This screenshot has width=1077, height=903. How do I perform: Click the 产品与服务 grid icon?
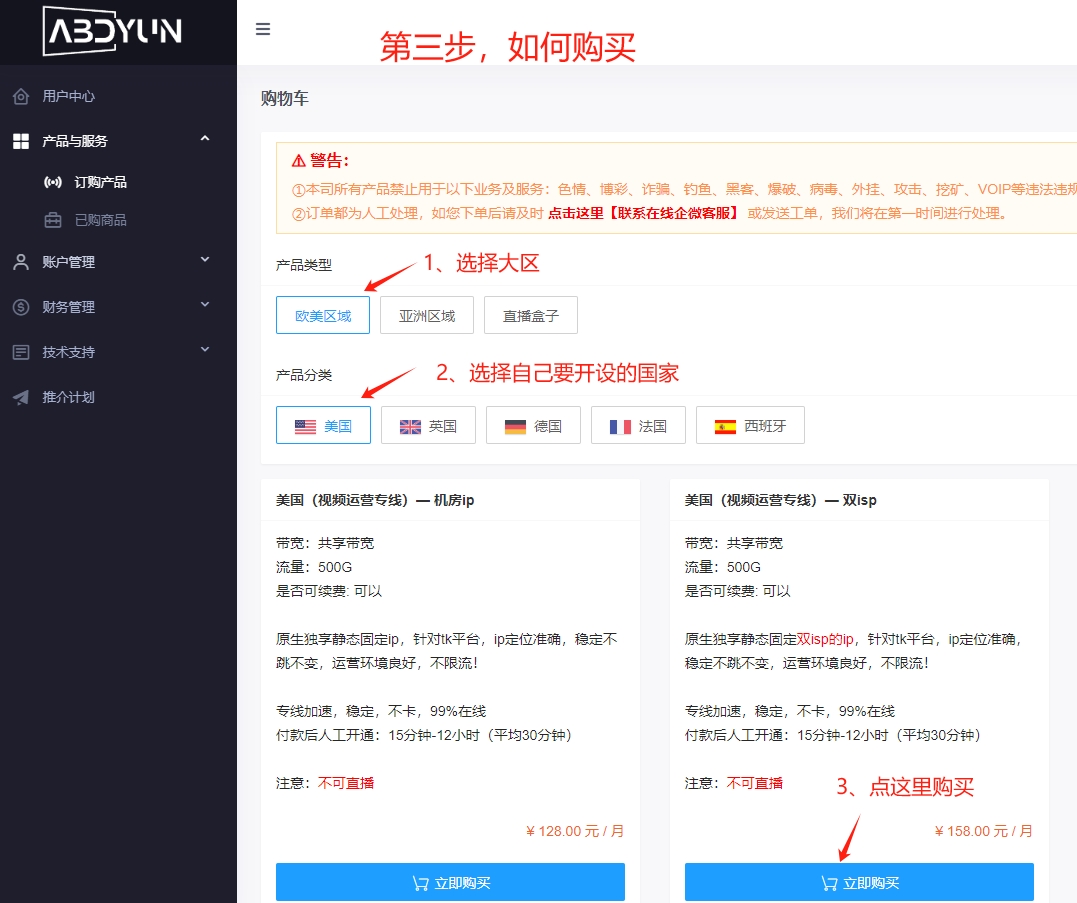21,142
